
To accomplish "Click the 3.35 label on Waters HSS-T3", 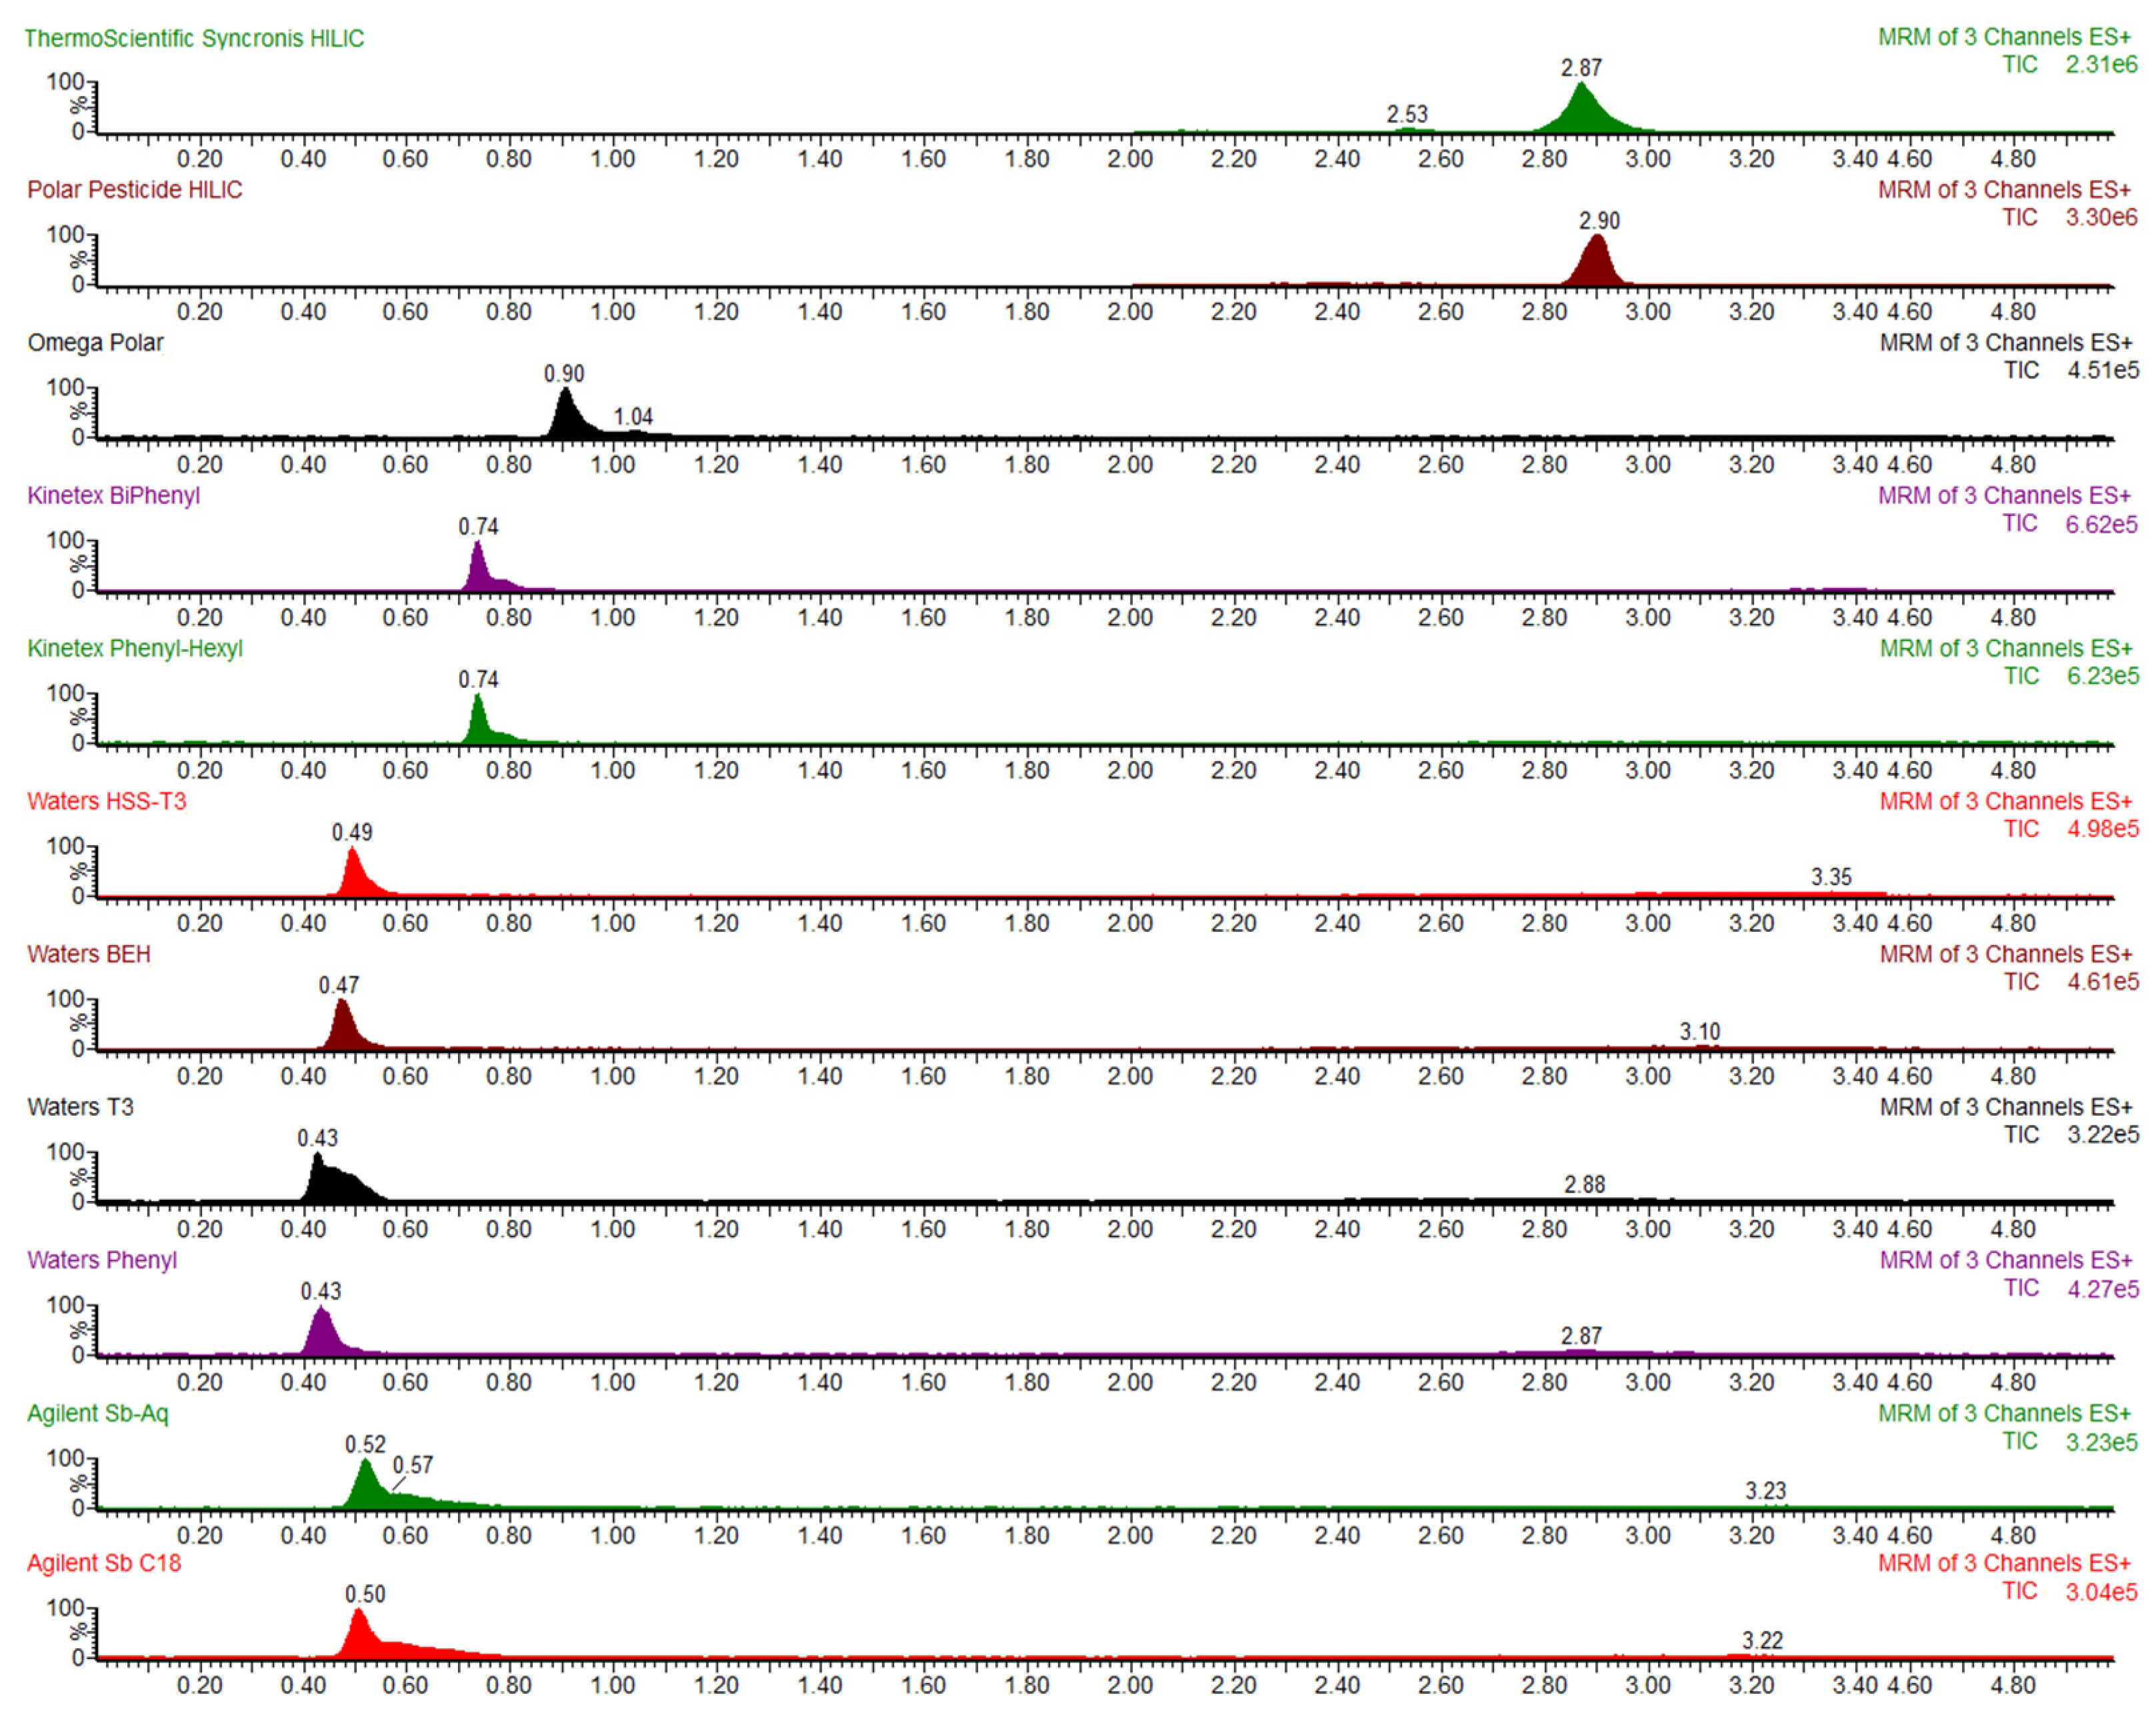I will coord(1831,877).
